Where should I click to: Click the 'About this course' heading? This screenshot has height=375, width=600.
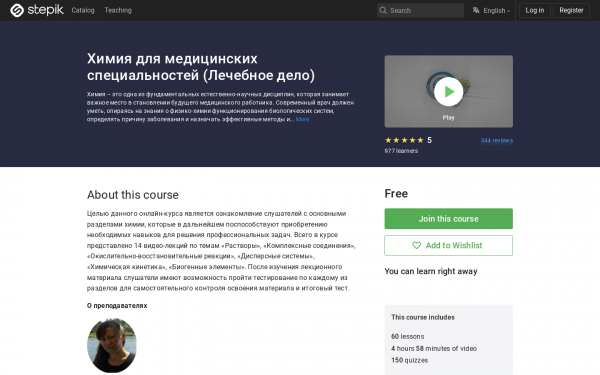point(132,195)
